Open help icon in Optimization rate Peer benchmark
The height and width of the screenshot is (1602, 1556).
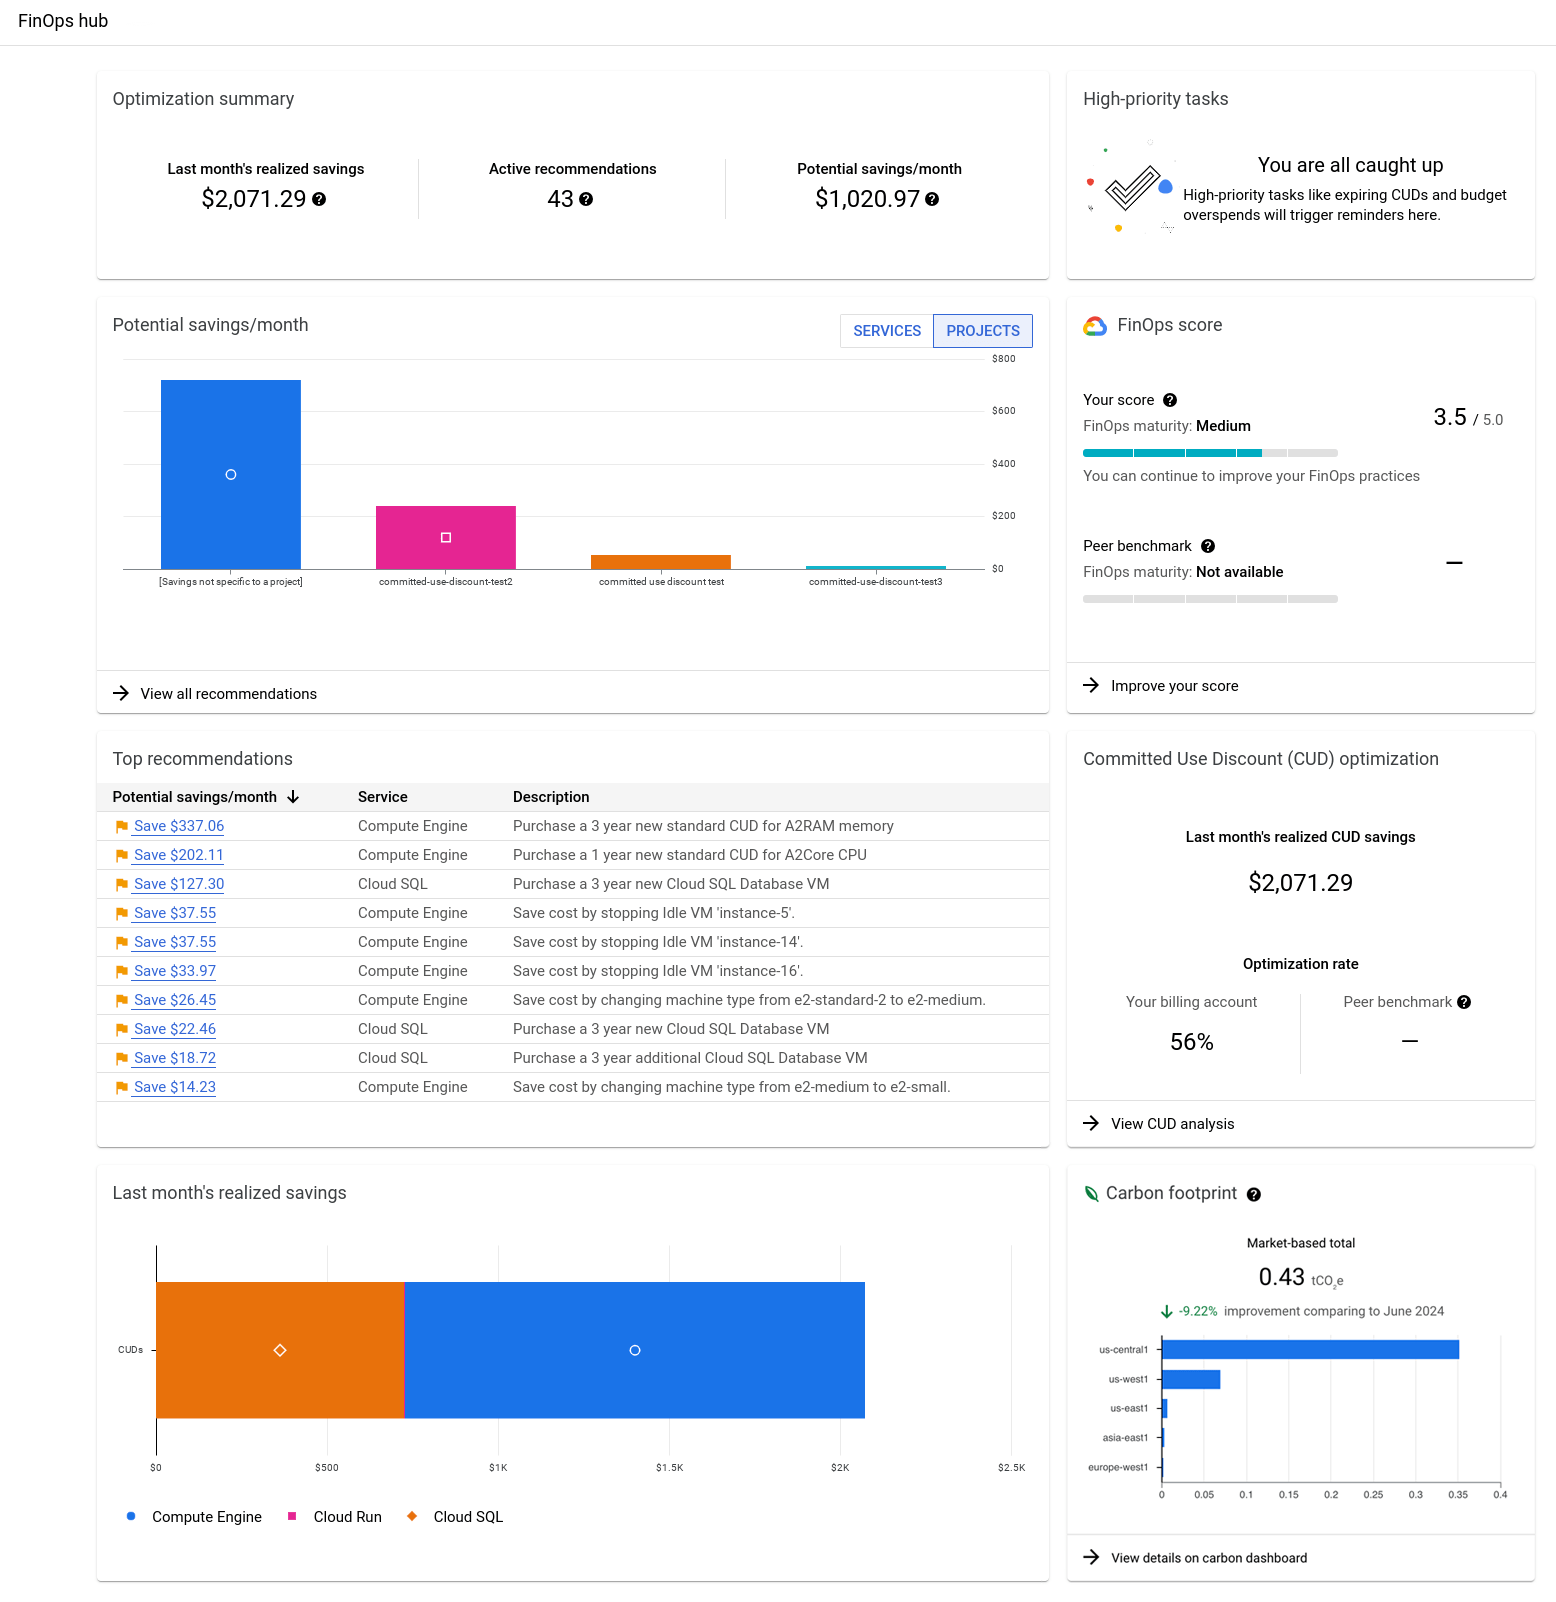click(1464, 1002)
